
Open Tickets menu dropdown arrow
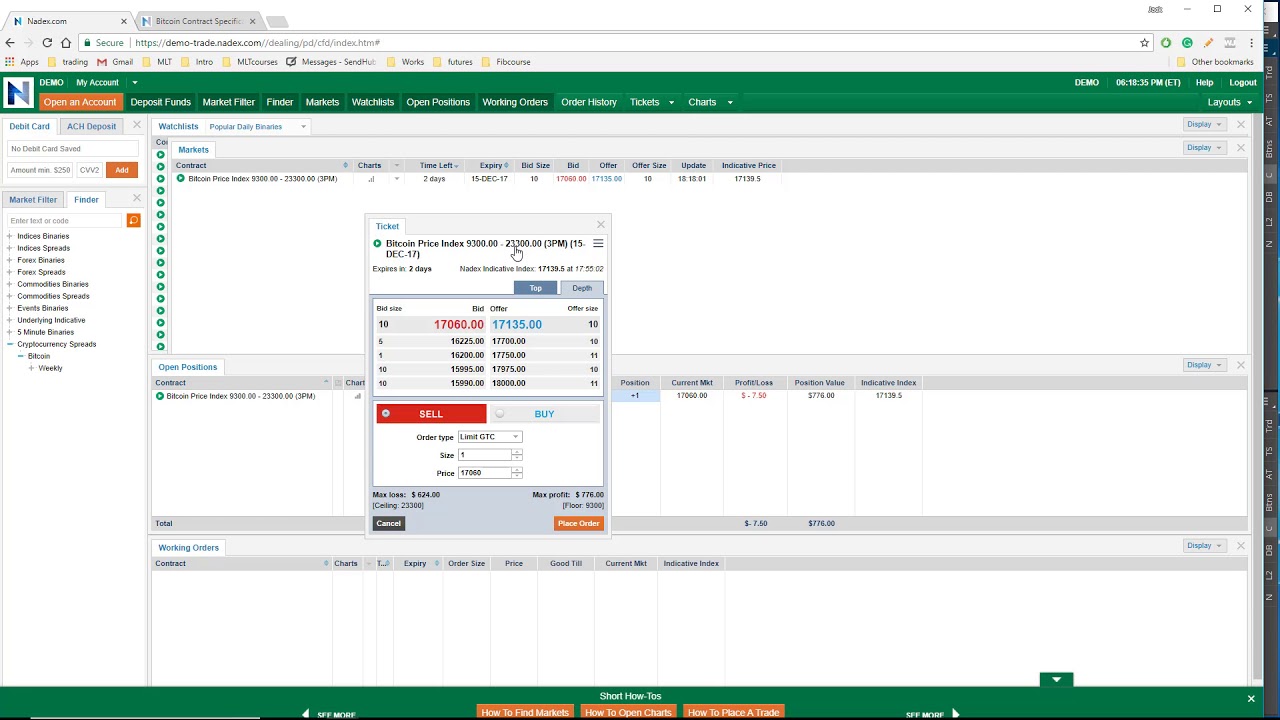click(671, 102)
